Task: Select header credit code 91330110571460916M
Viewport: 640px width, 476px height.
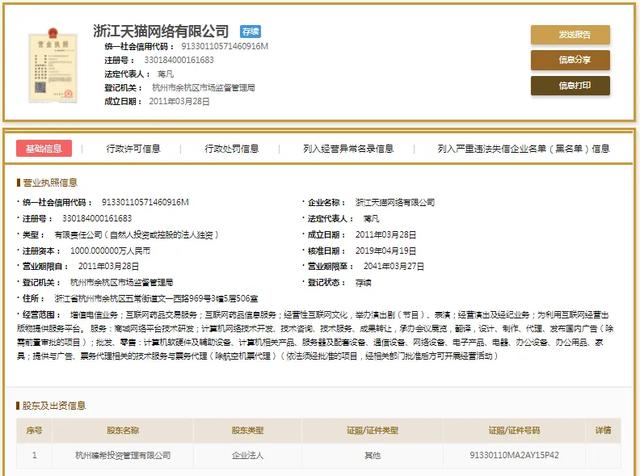Action: pyautogui.click(x=224, y=46)
